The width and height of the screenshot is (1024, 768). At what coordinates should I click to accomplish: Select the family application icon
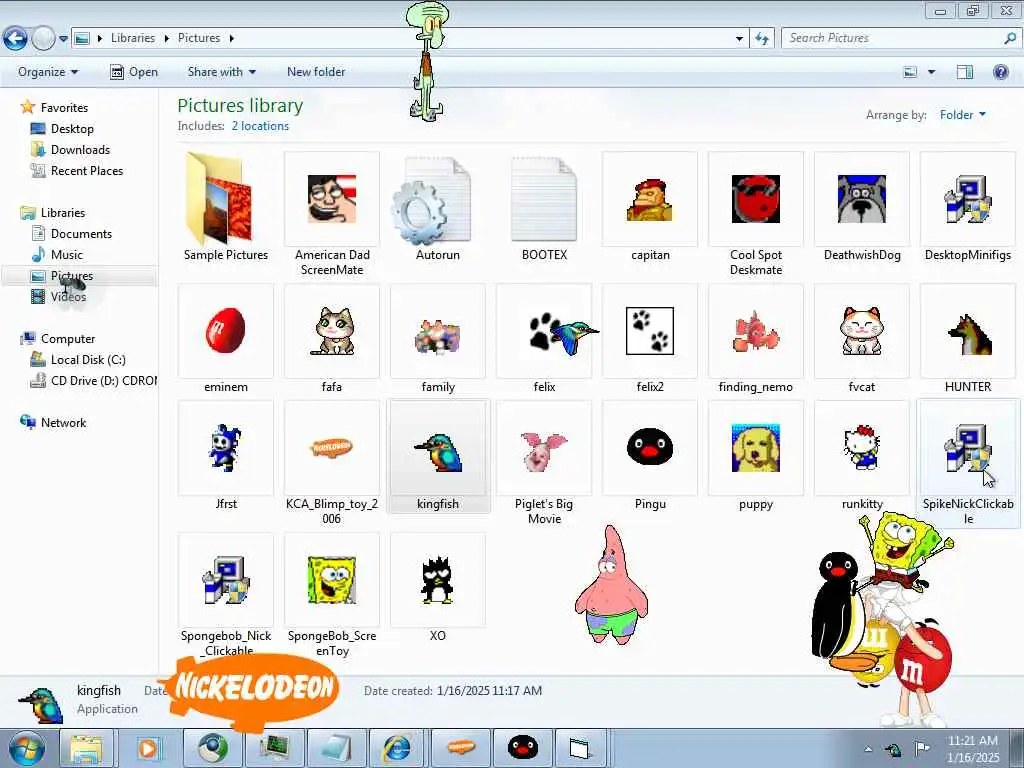point(438,339)
